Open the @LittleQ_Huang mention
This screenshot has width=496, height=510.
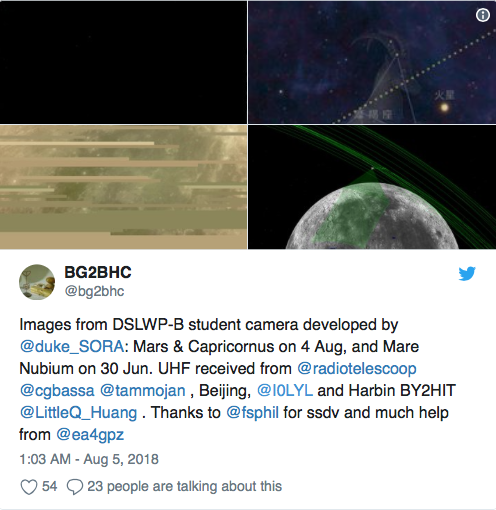[78, 413]
